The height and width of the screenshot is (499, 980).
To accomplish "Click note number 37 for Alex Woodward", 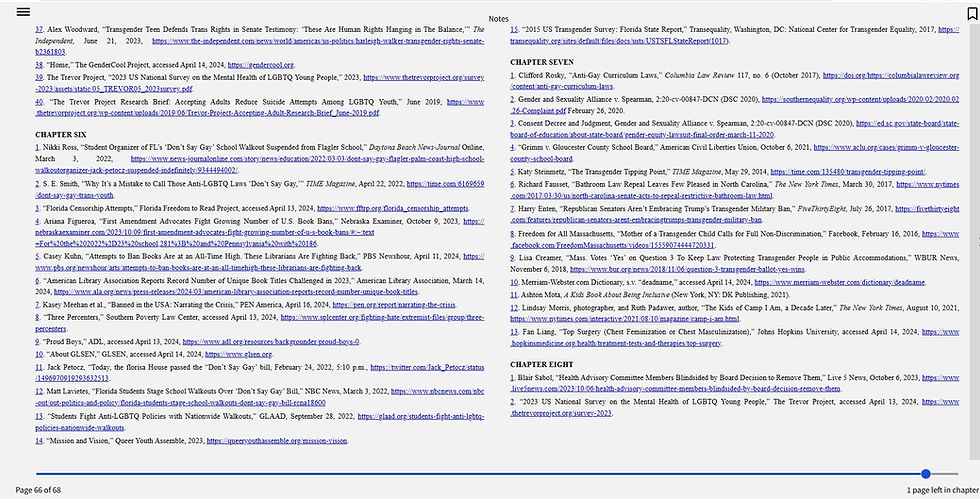I will 39,29.
